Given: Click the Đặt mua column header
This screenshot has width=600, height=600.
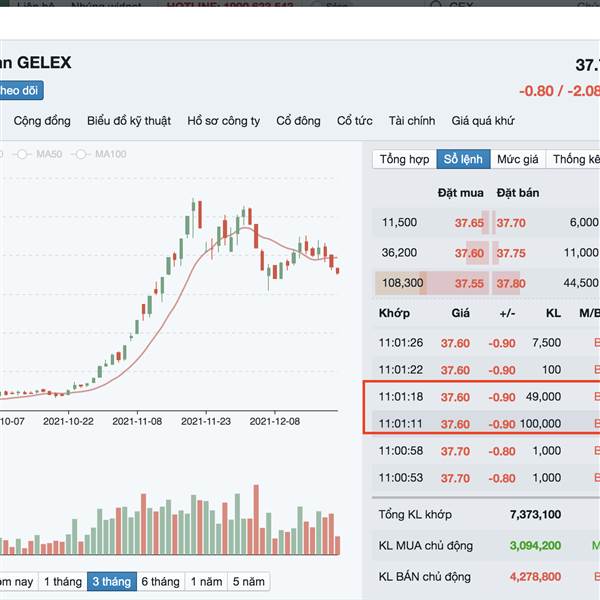Looking at the screenshot, I should (460, 193).
